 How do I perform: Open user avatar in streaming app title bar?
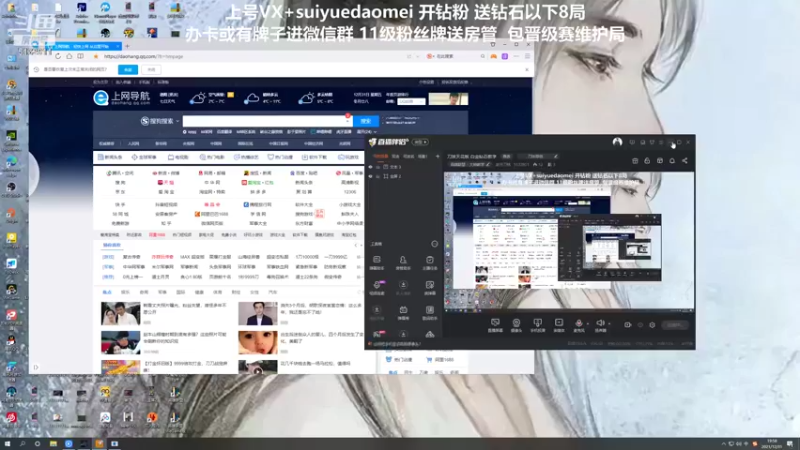coord(617,142)
